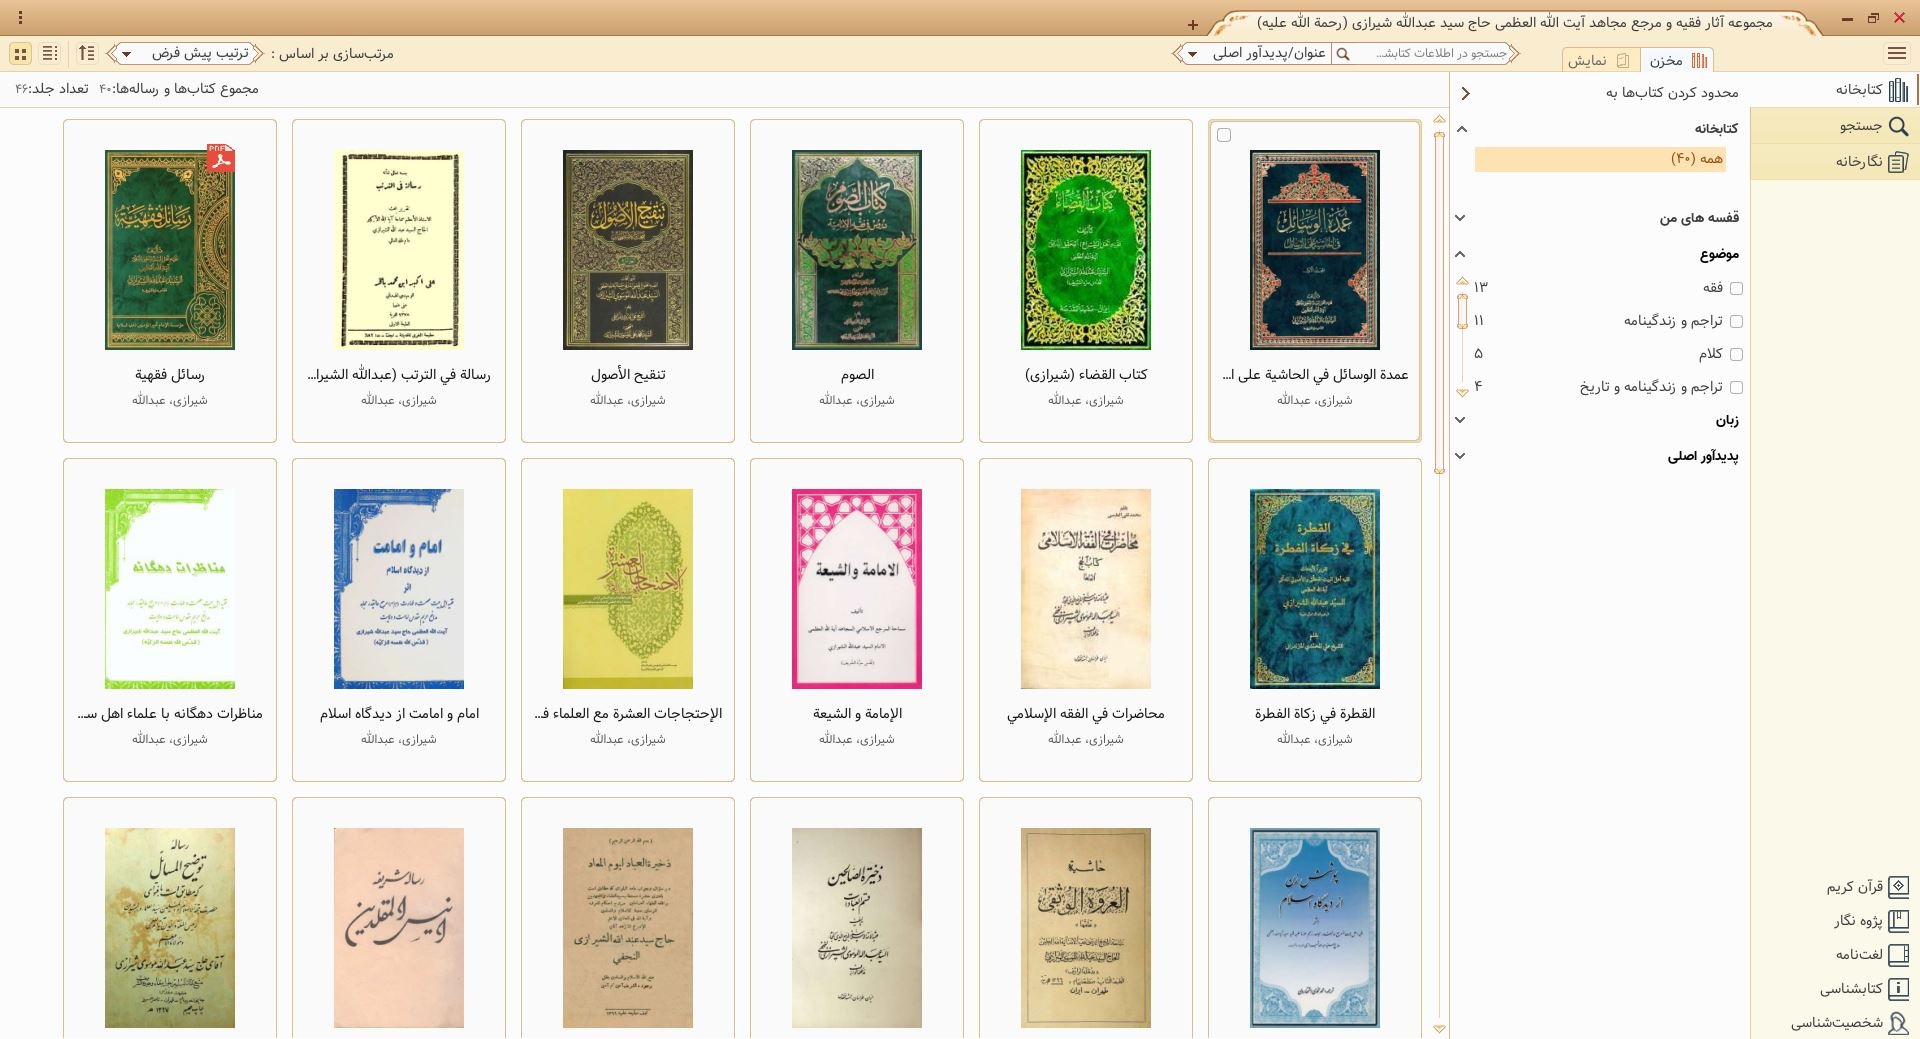
Task: Check the فقه subject filter
Action: [x=1736, y=288]
